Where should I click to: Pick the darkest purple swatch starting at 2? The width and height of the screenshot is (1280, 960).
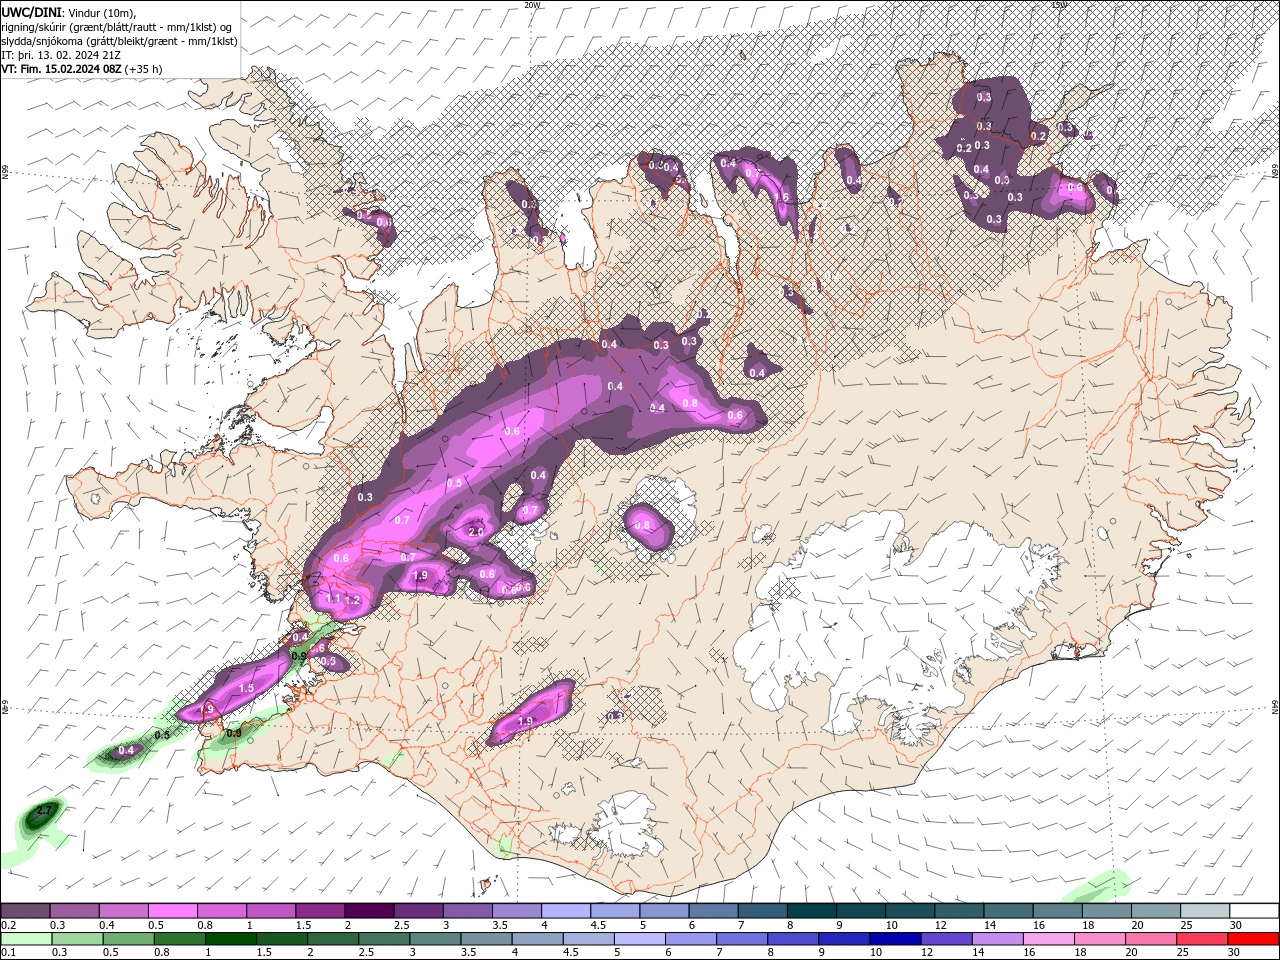(x=368, y=911)
